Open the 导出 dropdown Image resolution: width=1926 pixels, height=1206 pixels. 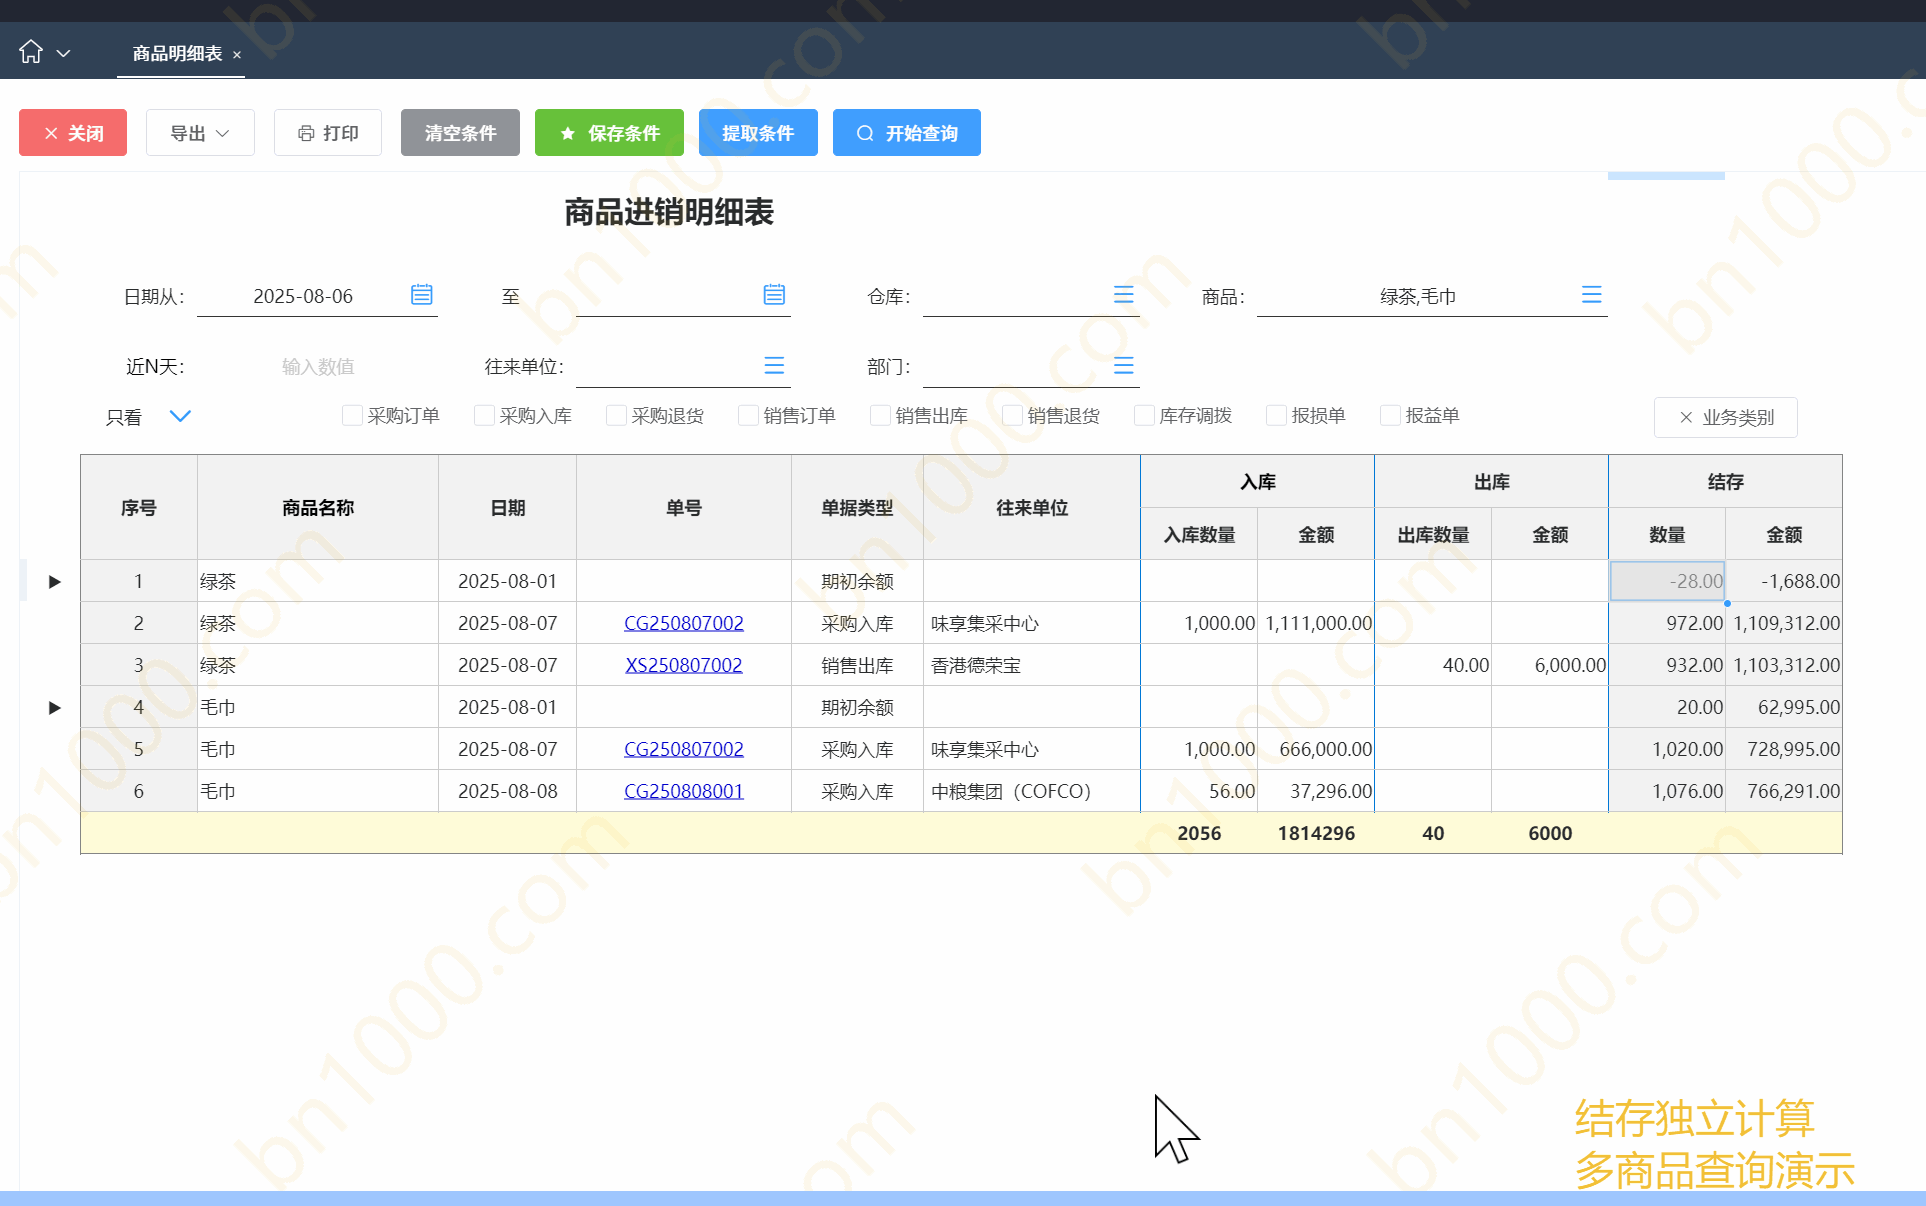pos(200,133)
